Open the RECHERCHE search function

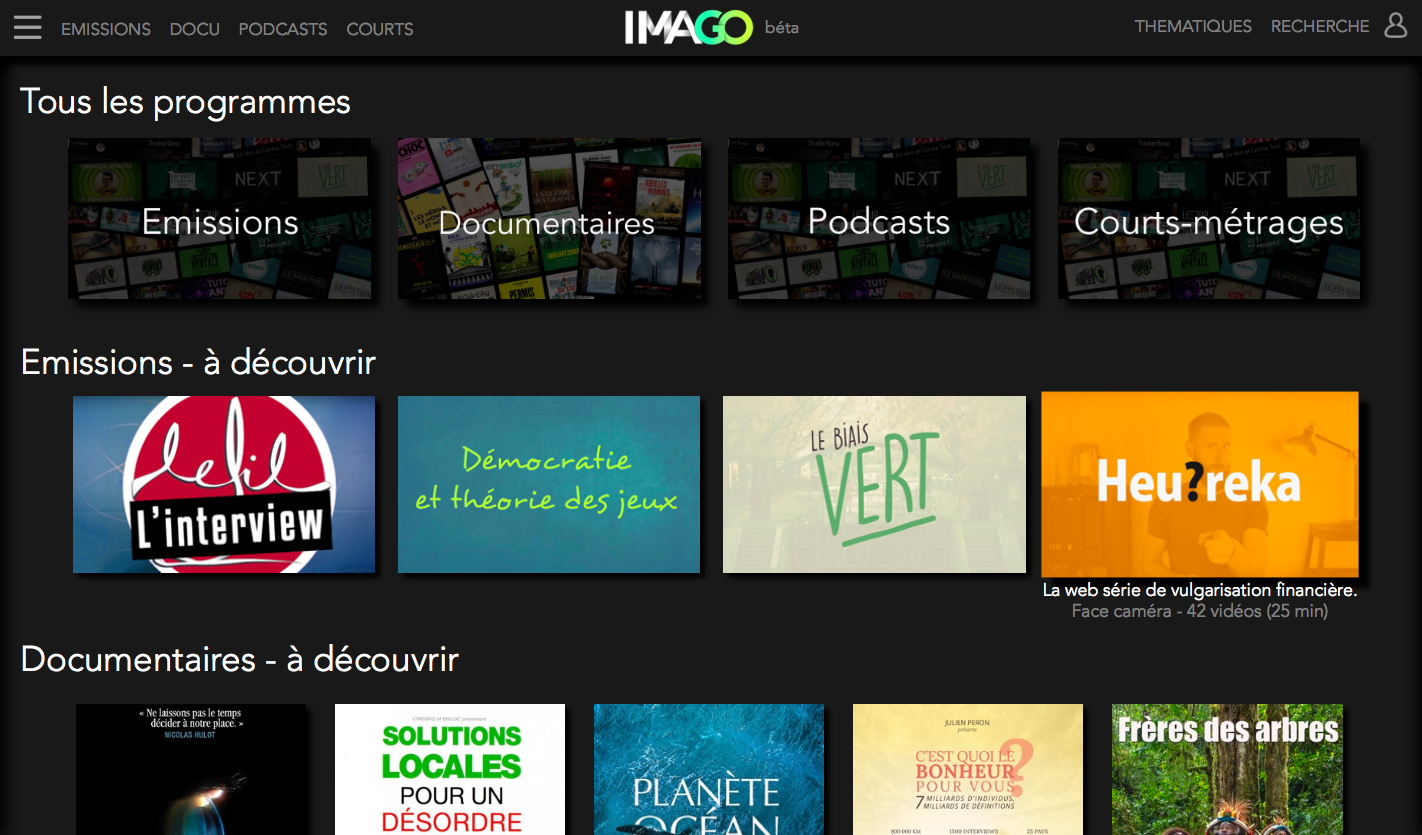(x=1319, y=26)
